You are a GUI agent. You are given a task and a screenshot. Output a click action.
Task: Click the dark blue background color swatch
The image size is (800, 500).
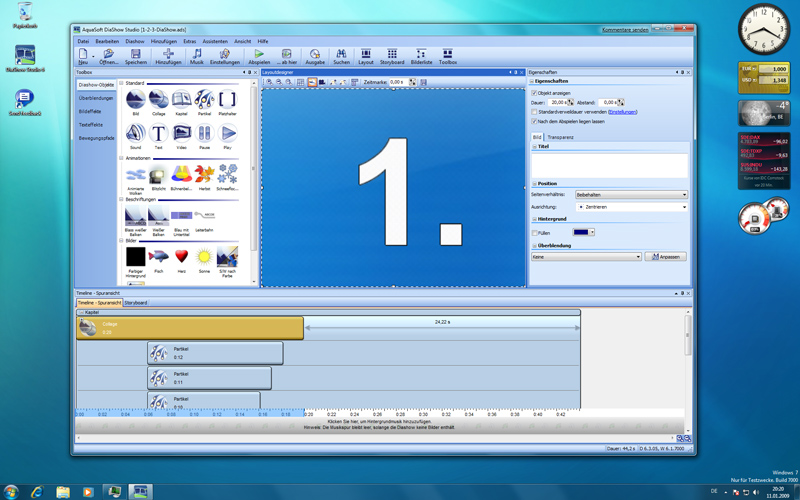click(580, 232)
